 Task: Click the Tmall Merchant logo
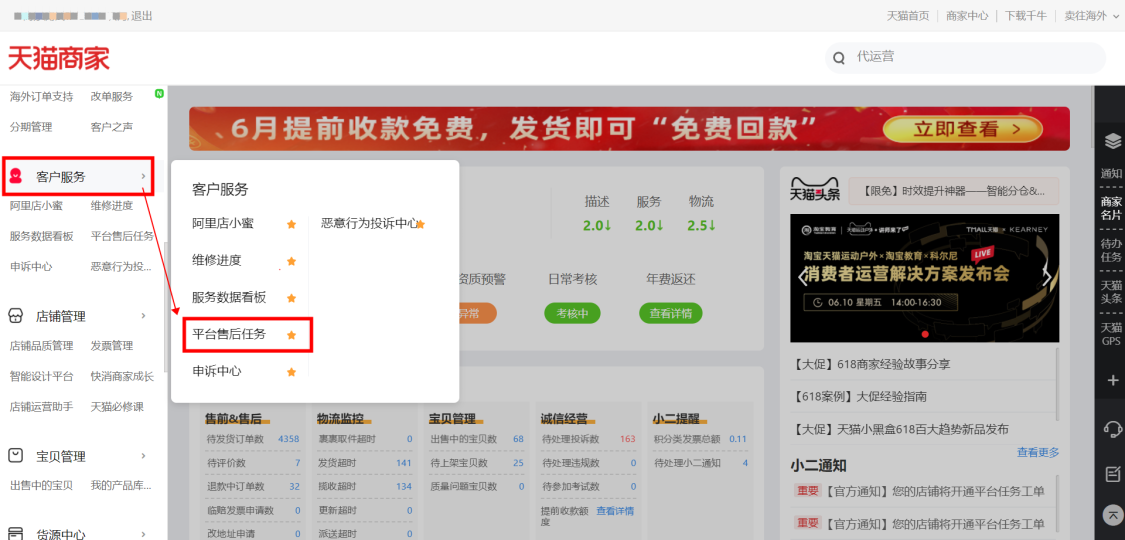59,58
